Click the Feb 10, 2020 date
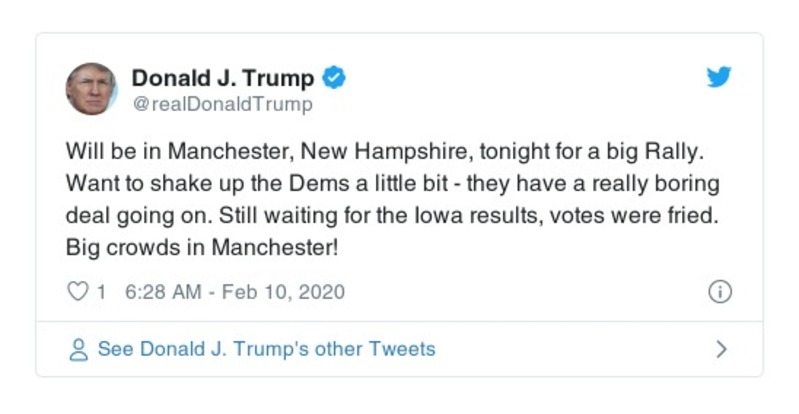This screenshot has height=414, width=799. click(283, 292)
